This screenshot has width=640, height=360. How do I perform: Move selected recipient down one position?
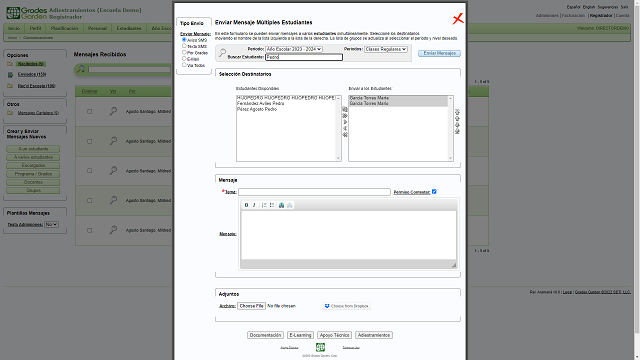click(x=457, y=125)
